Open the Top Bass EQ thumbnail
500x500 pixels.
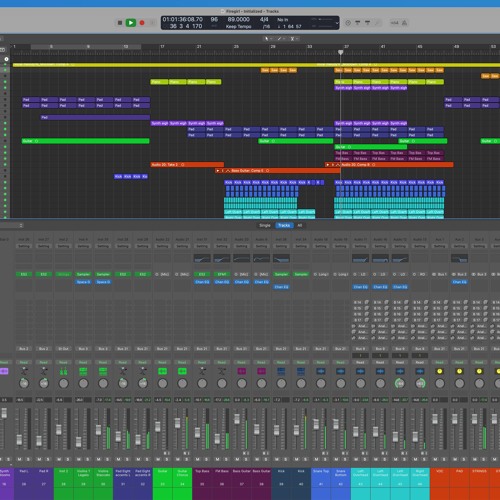(x=202, y=258)
